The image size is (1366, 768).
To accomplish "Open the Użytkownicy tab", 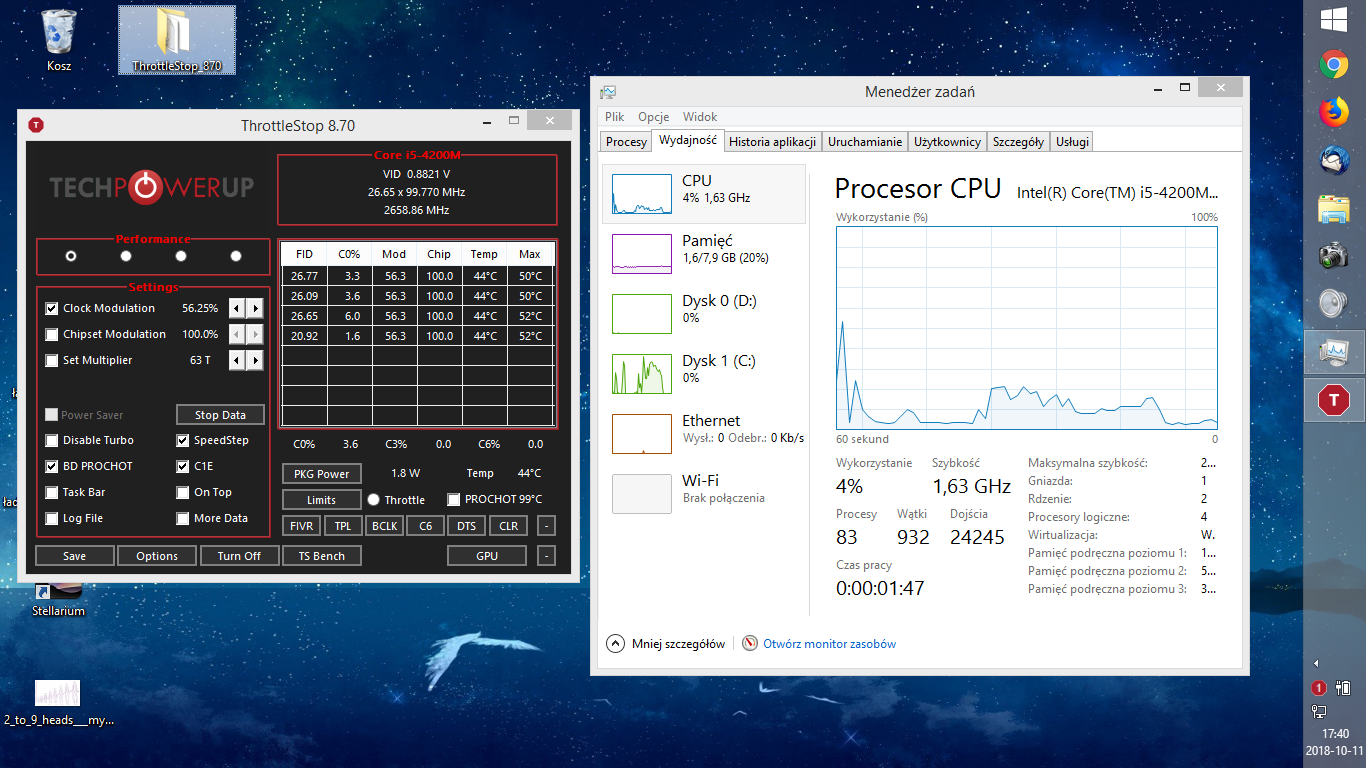I will pos(947,142).
